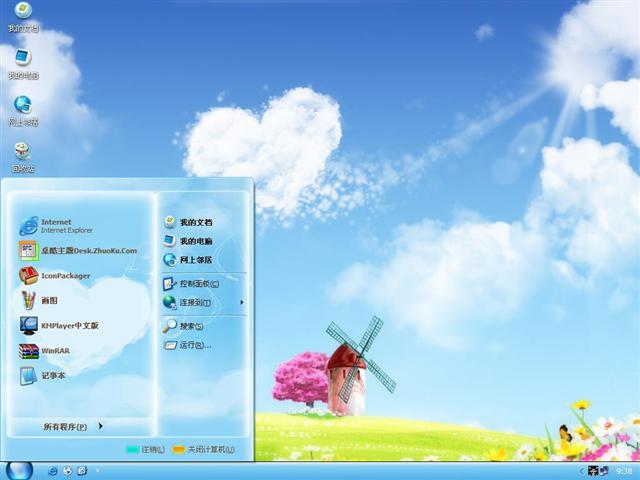This screenshot has width=640, height=480.
Task: Open 搜索(S) search
Action: (183, 326)
